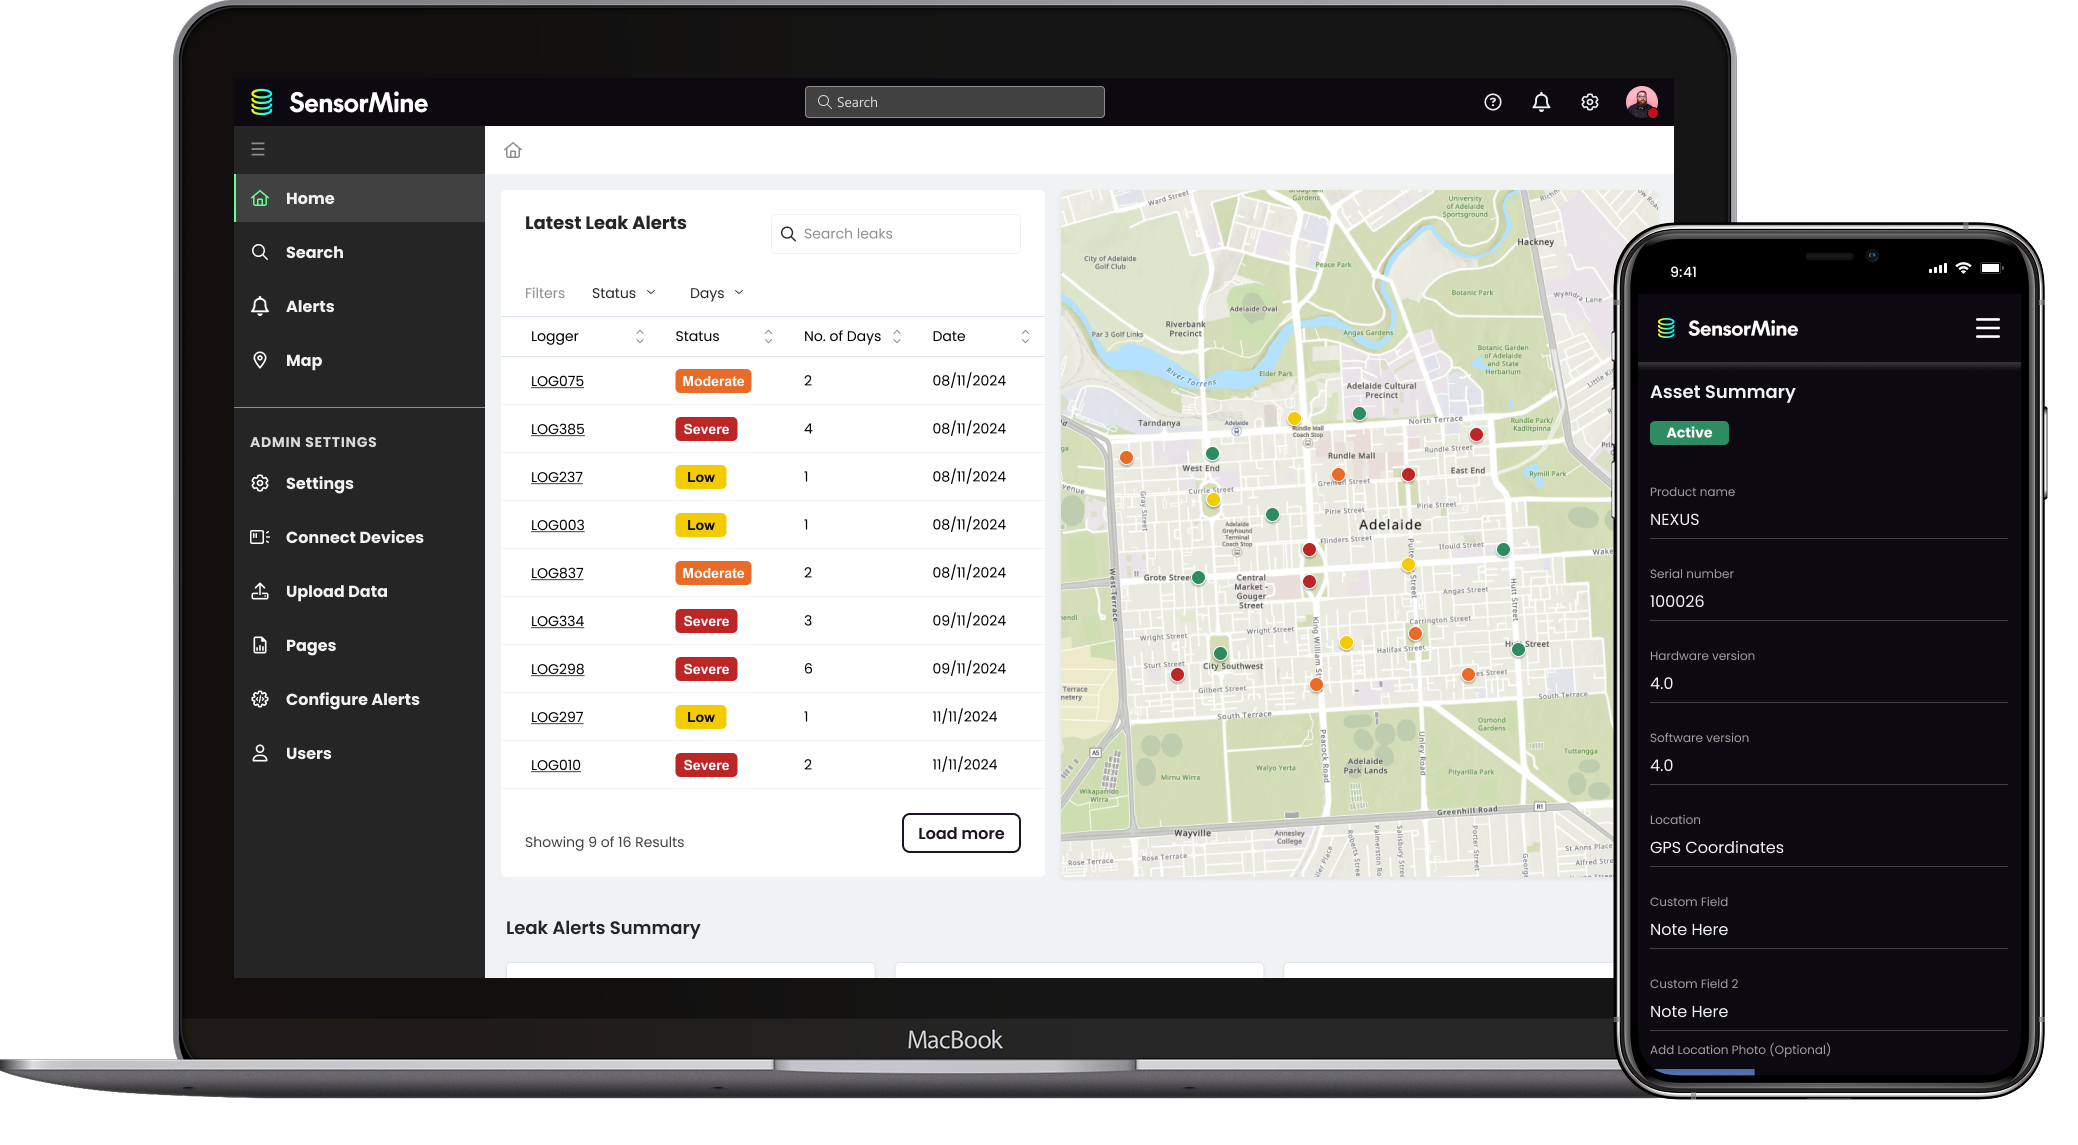The image size is (2078, 1145).
Task: Click the Severe badge for LOG298
Action: point(706,669)
